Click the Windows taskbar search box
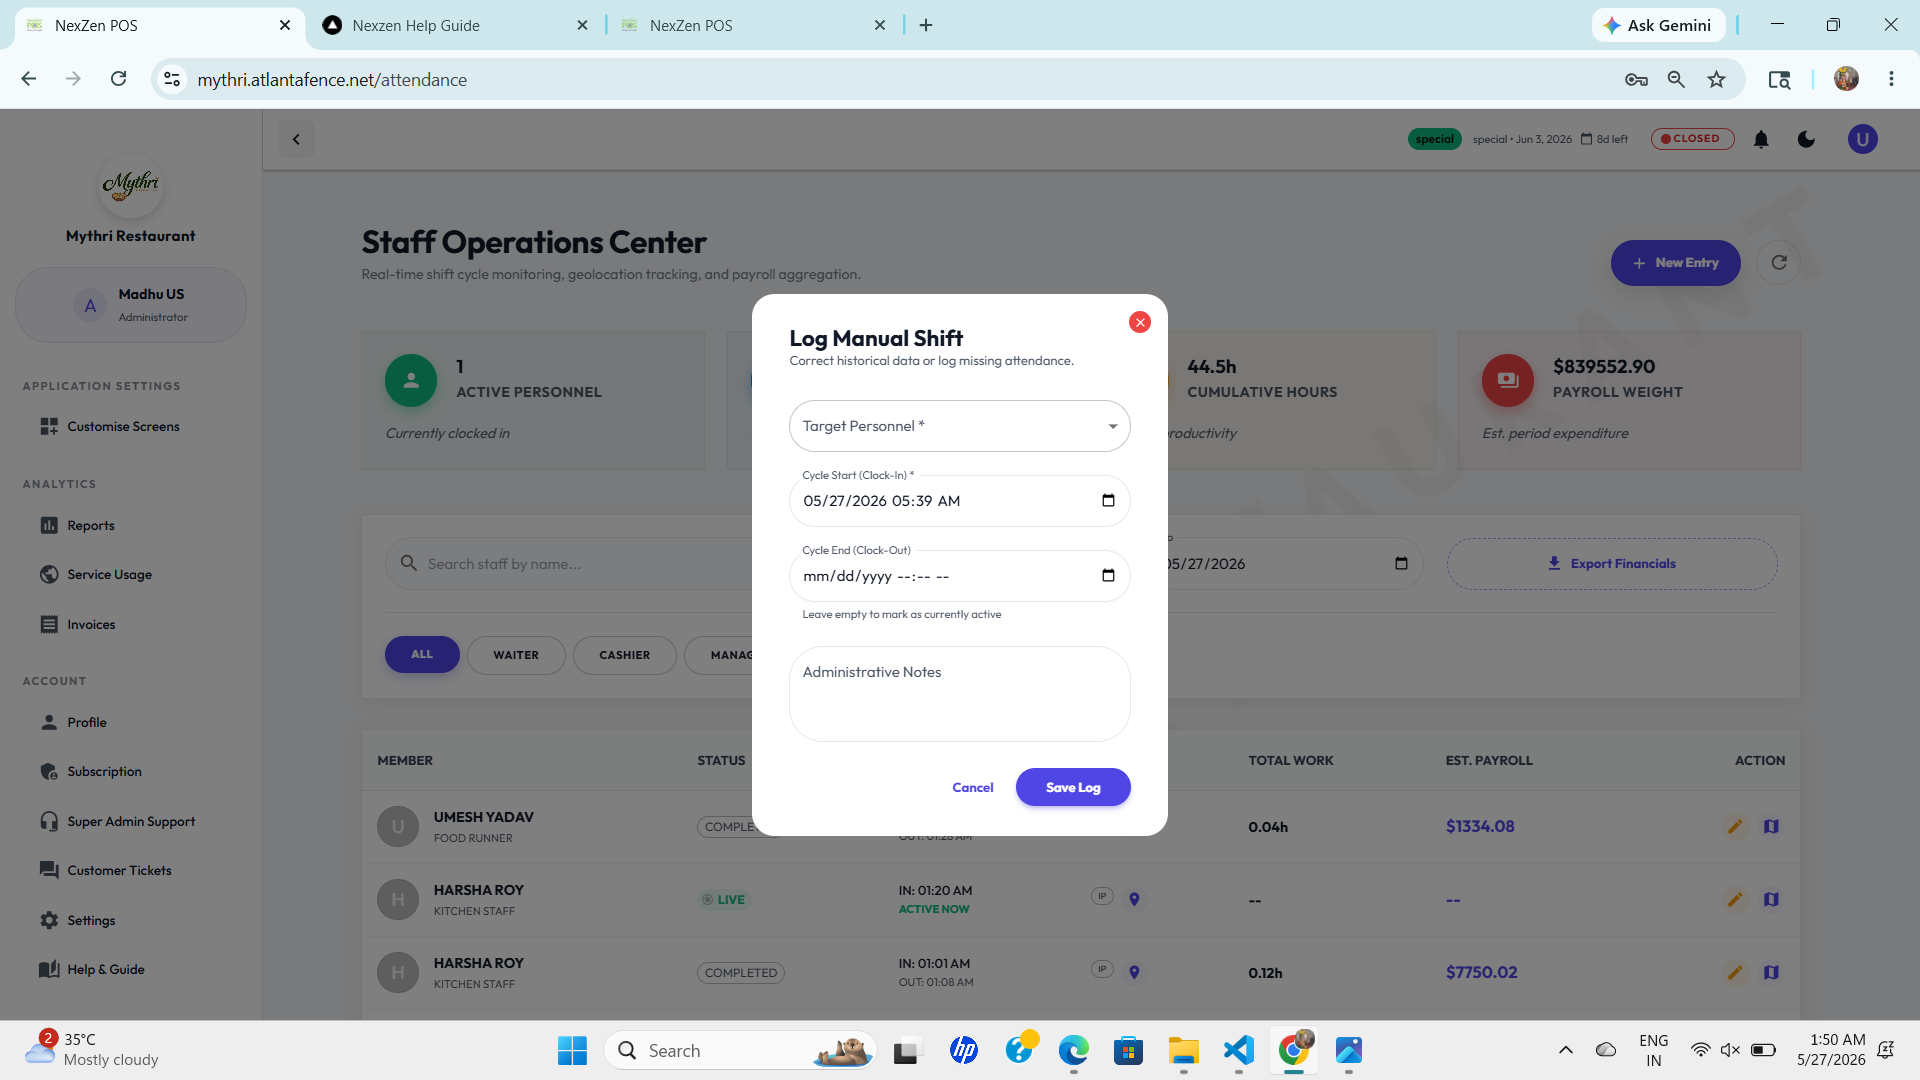Image resolution: width=1920 pixels, height=1080 pixels. (x=740, y=1051)
